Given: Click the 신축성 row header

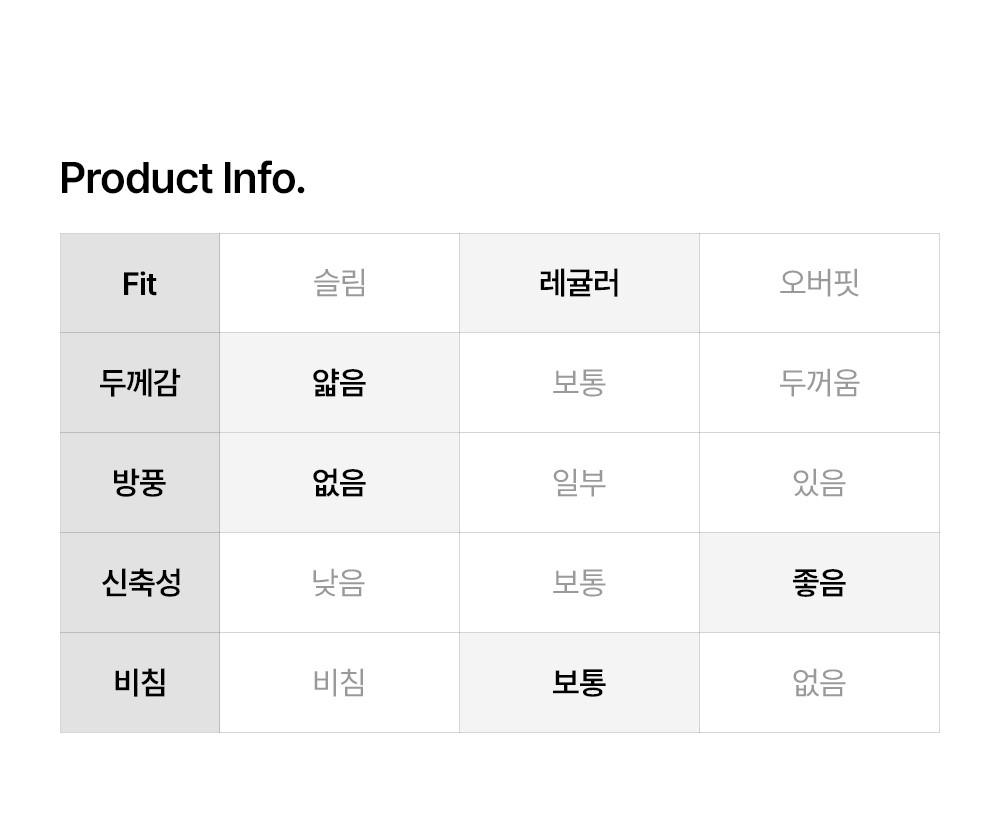Looking at the screenshot, I should click(x=140, y=583).
